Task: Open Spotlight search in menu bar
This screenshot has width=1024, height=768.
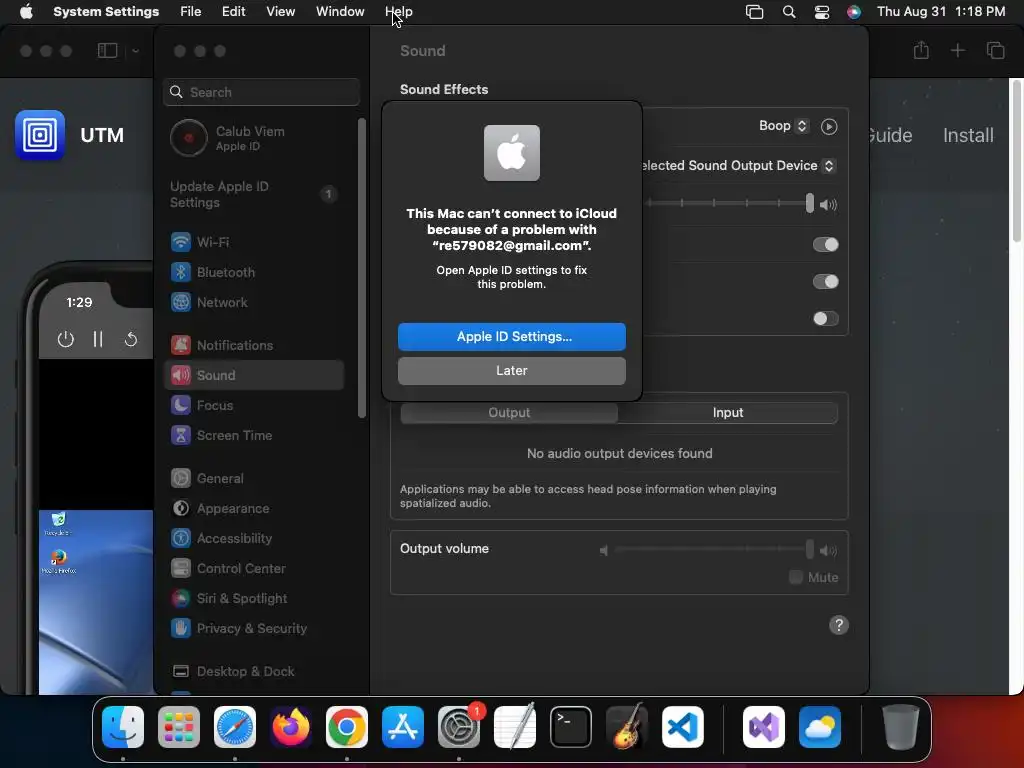Action: [789, 12]
